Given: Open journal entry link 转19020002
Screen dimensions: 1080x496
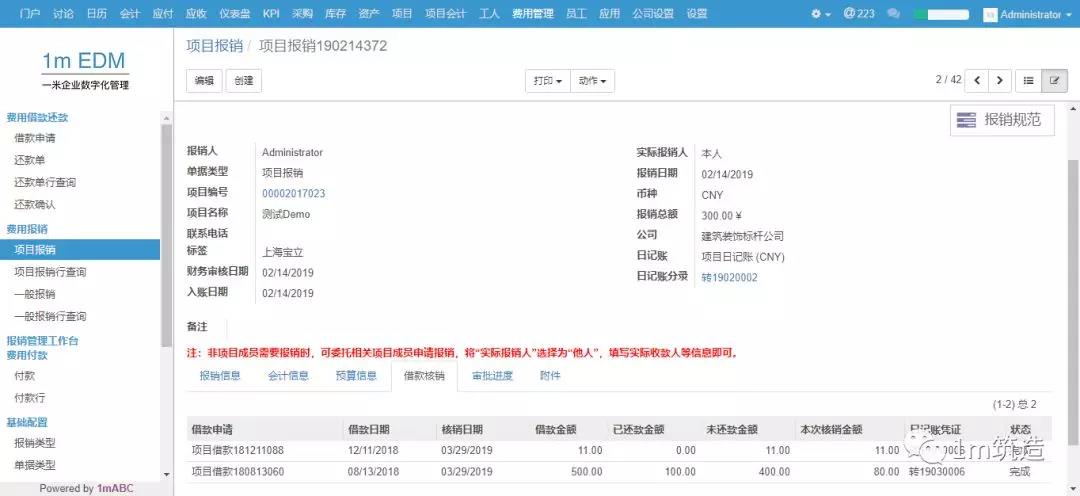Looking at the screenshot, I should point(729,277).
